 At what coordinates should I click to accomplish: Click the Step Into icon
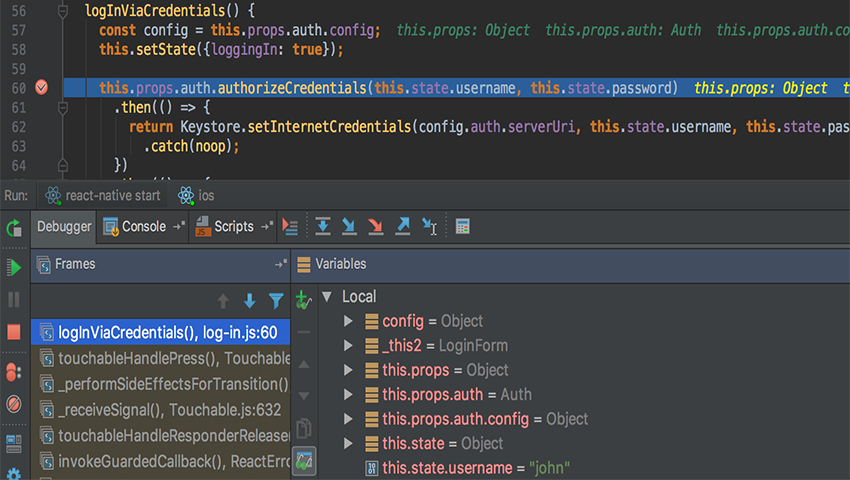point(349,227)
